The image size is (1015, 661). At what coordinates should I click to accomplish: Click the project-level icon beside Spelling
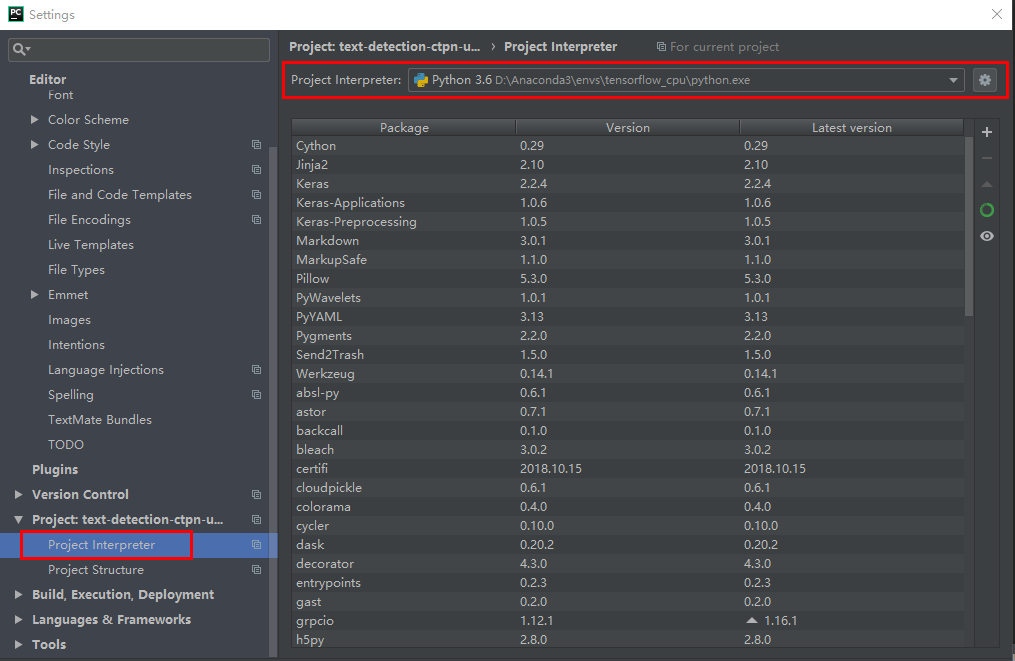click(x=256, y=395)
